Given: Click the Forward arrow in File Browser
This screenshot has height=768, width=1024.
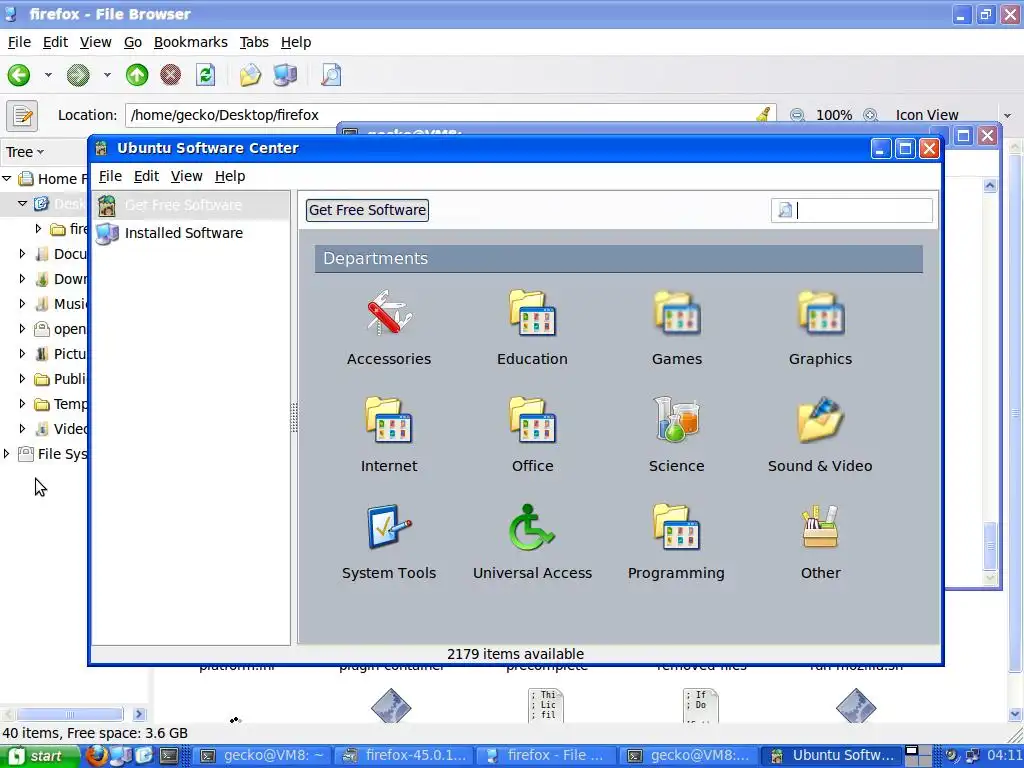Looking at the screenshot, I should coord(78,75).
